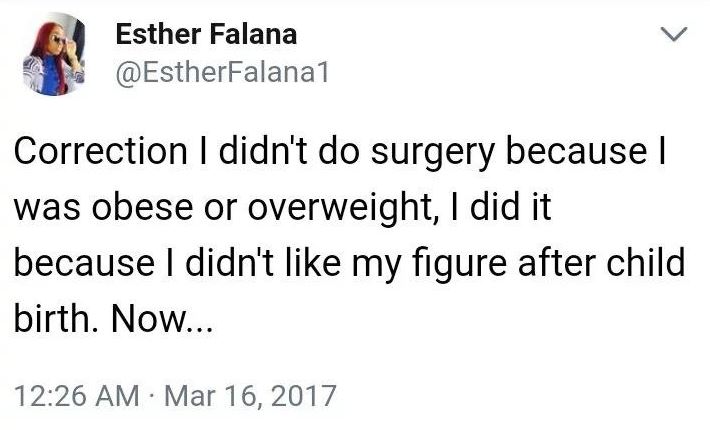The width and height of the screenshot is (710, 430).
Task: Click the word "surgery" in the tweet
Action: (x=421, y=152)
